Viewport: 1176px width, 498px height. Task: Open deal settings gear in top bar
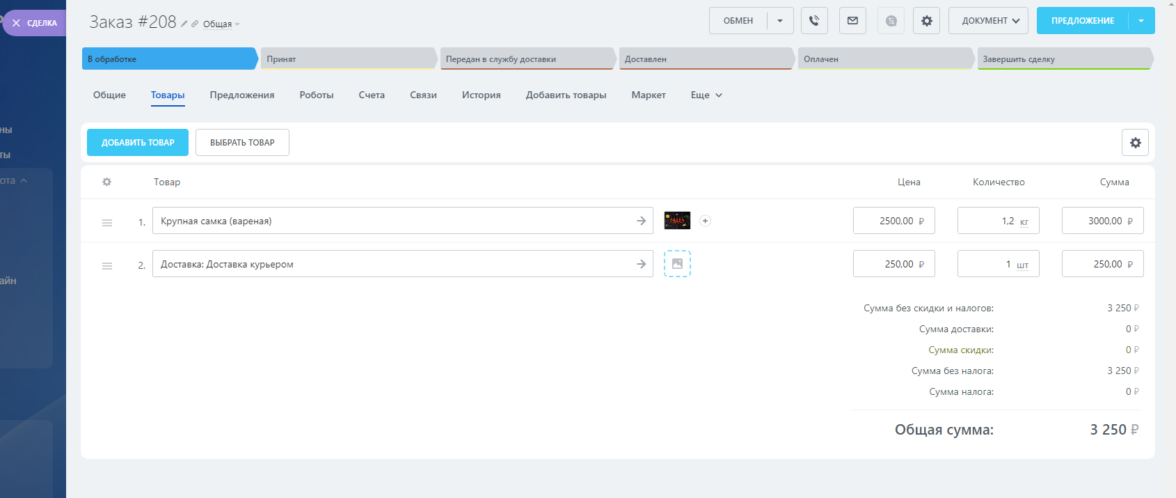(926, 21)
